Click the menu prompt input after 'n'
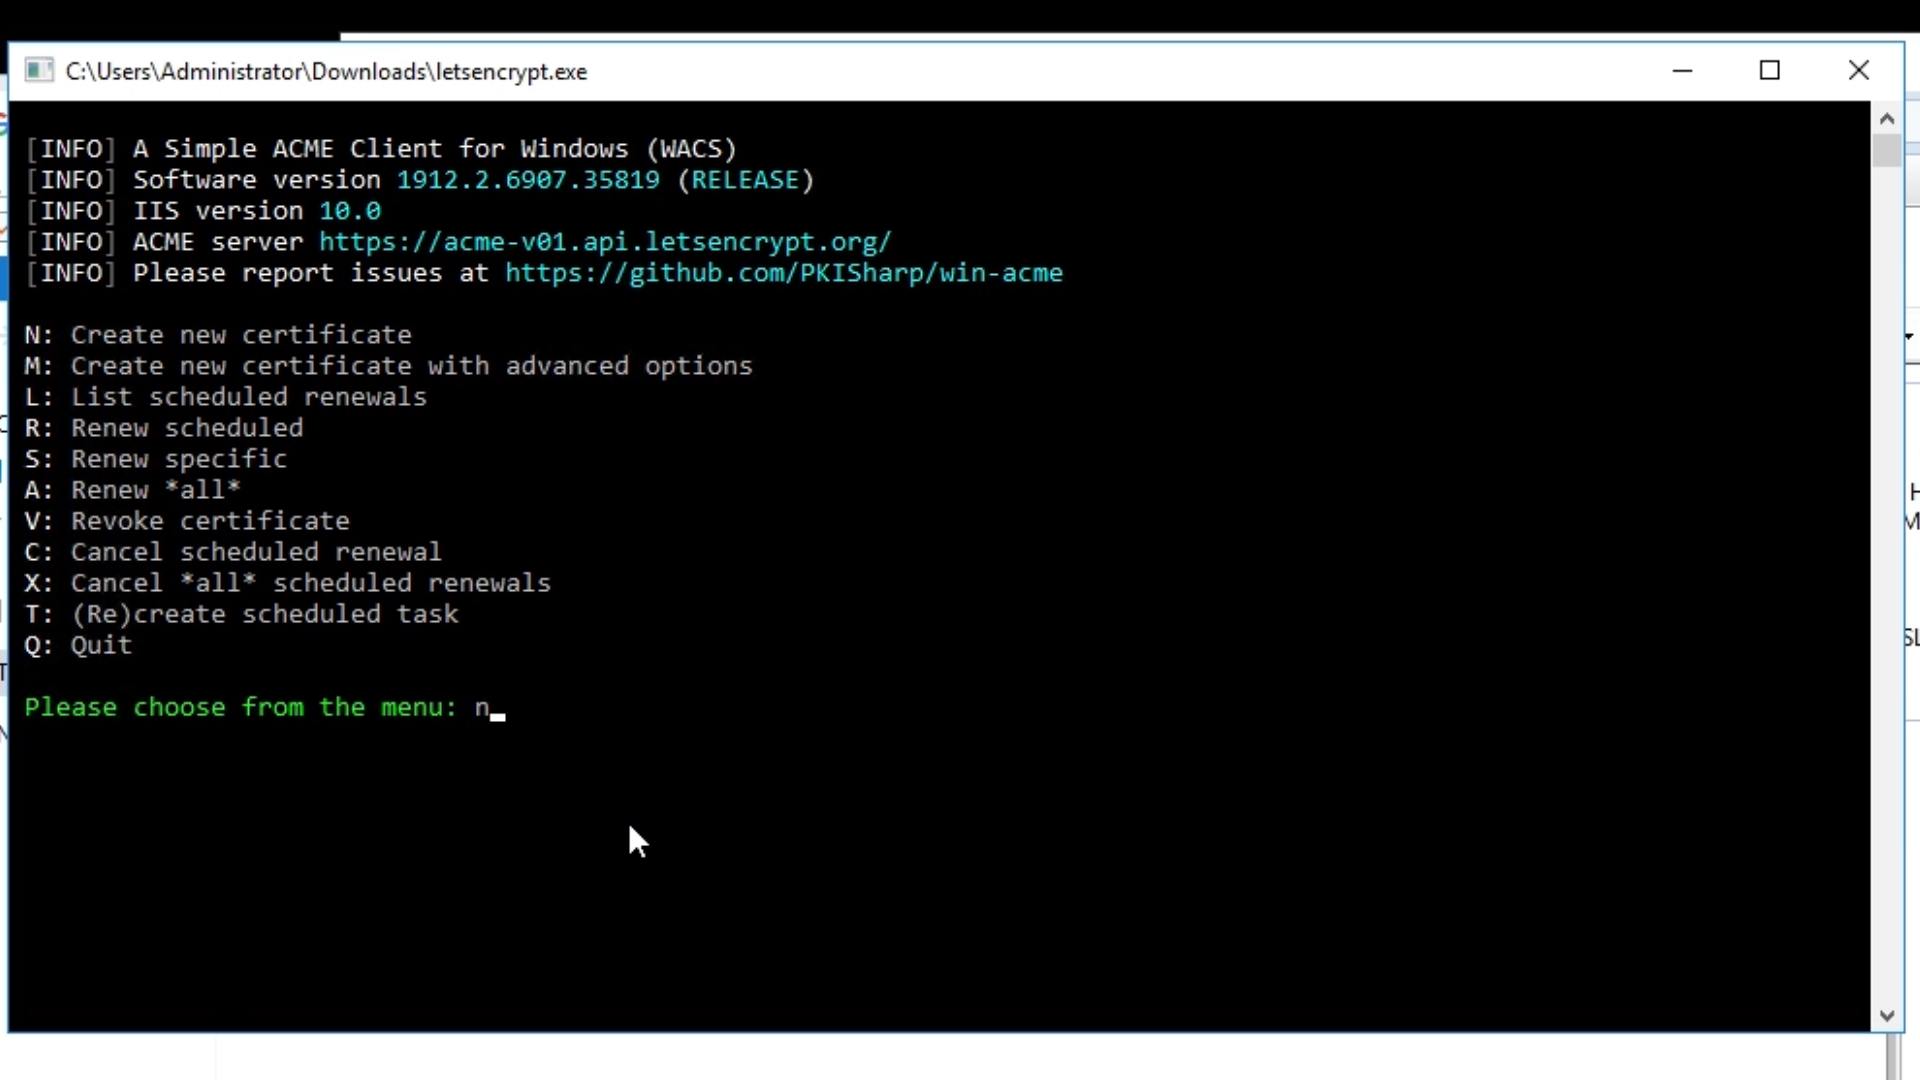Viewport: 1920px width, 1080px height. [x=498, y=708]
